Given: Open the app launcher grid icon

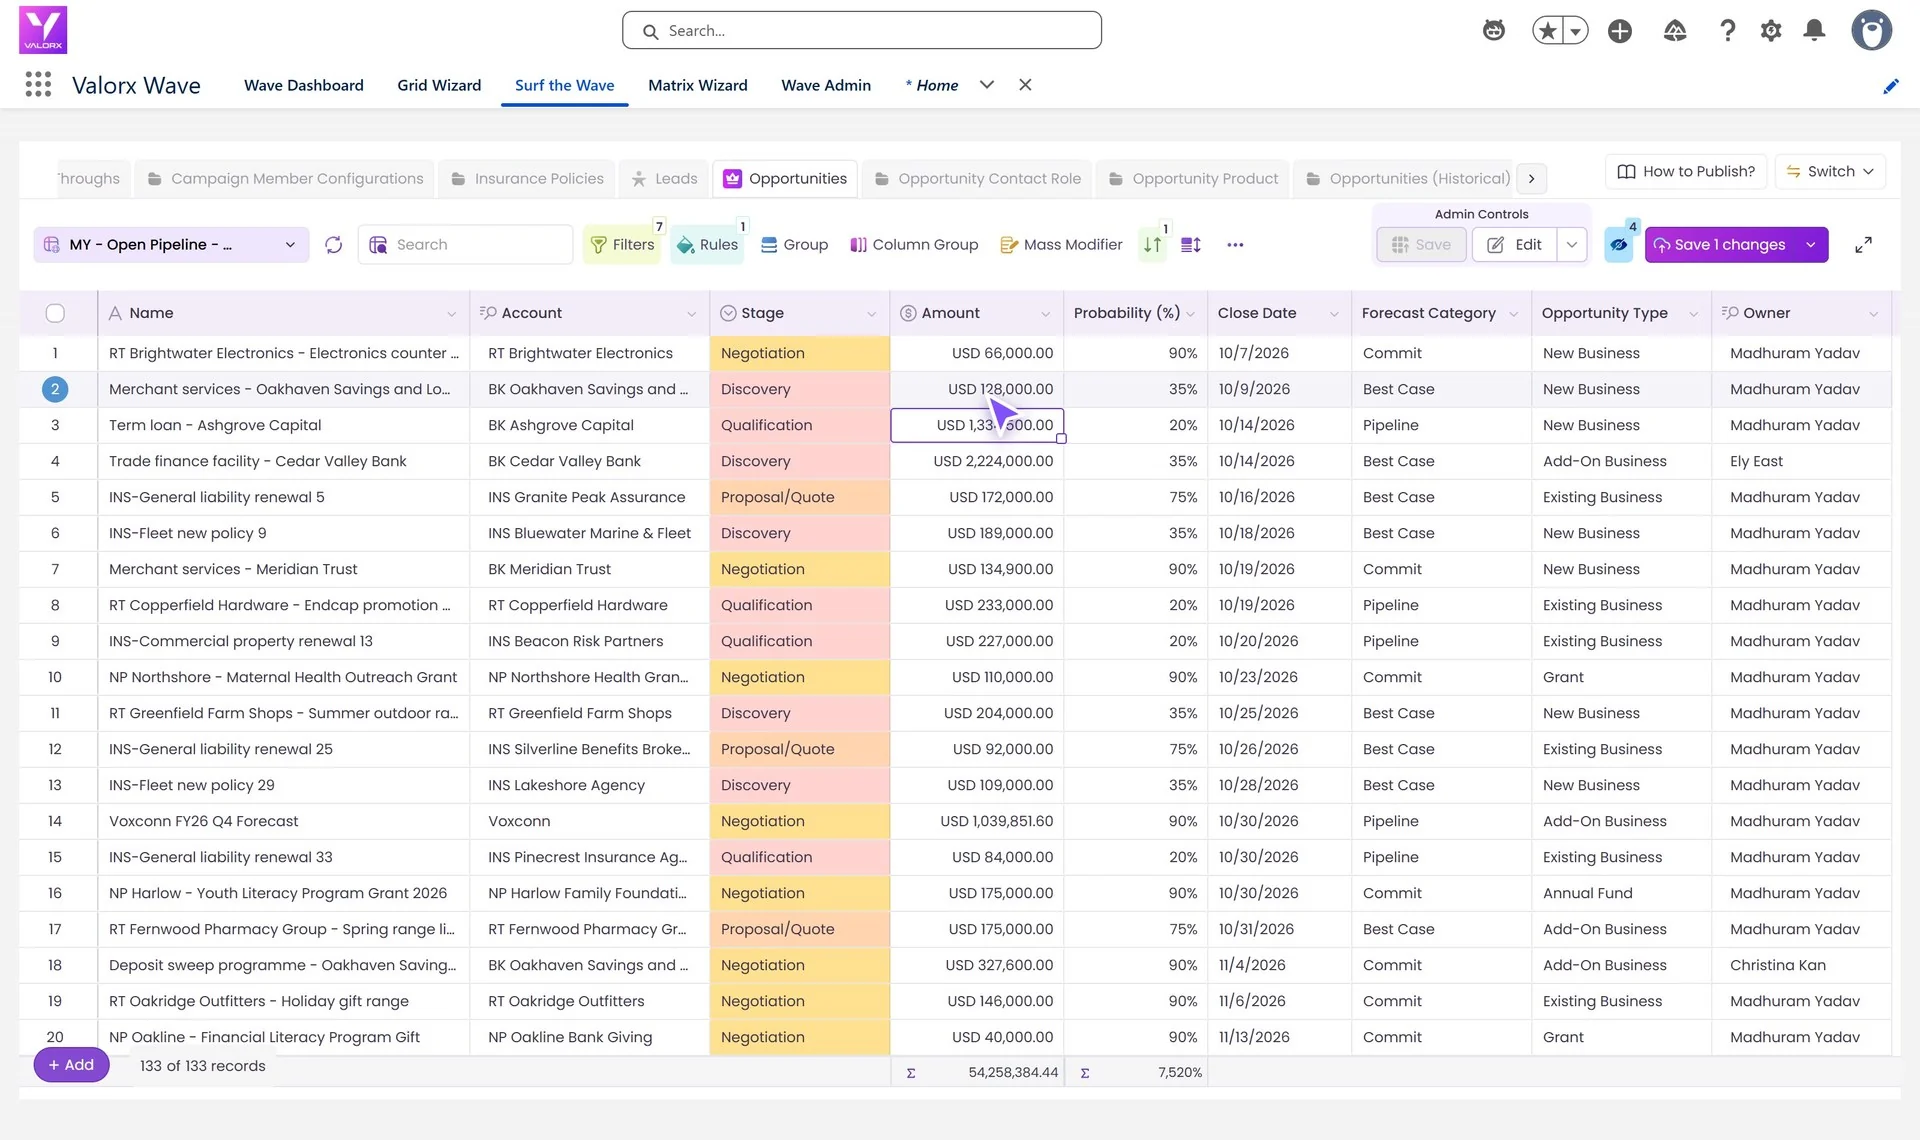Looking at the screenshot, I should [38, 85].
